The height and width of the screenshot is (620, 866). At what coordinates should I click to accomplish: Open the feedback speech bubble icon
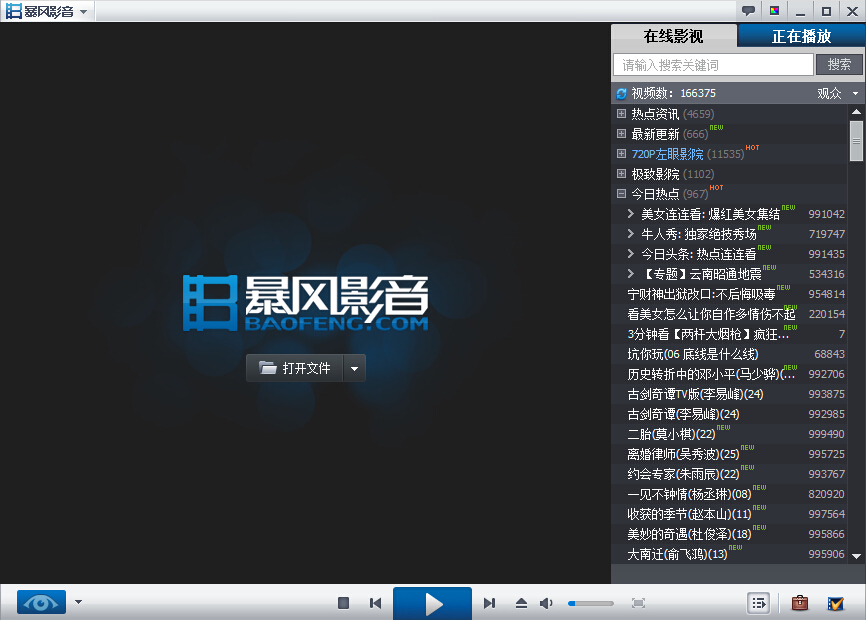coord(748,11)
